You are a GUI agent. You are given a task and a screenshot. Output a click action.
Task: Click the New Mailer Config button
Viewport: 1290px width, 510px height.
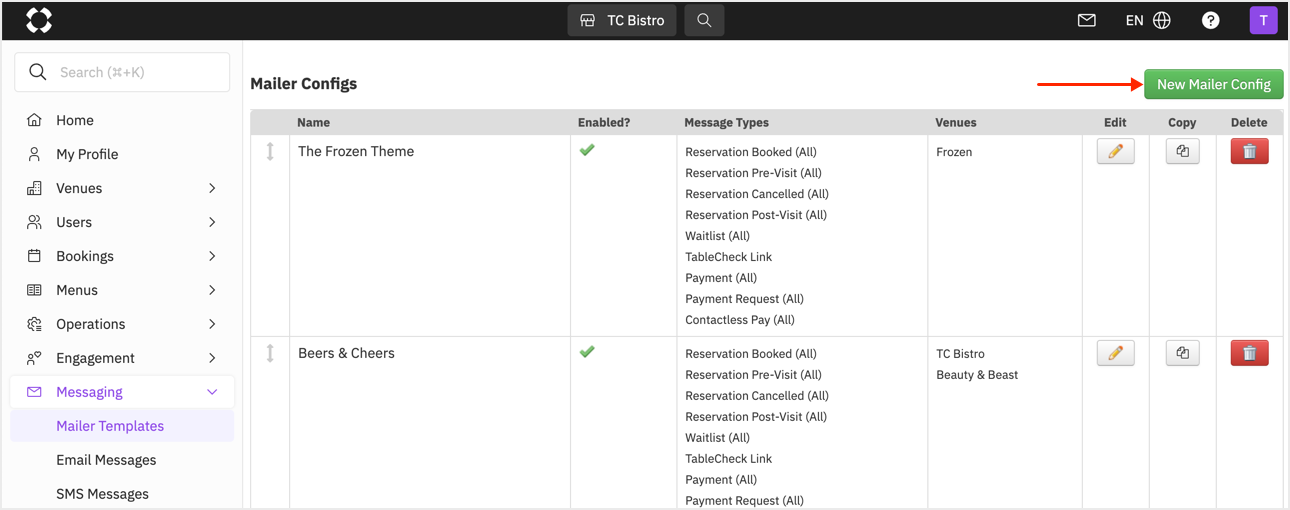click(x=1214, y=84)
